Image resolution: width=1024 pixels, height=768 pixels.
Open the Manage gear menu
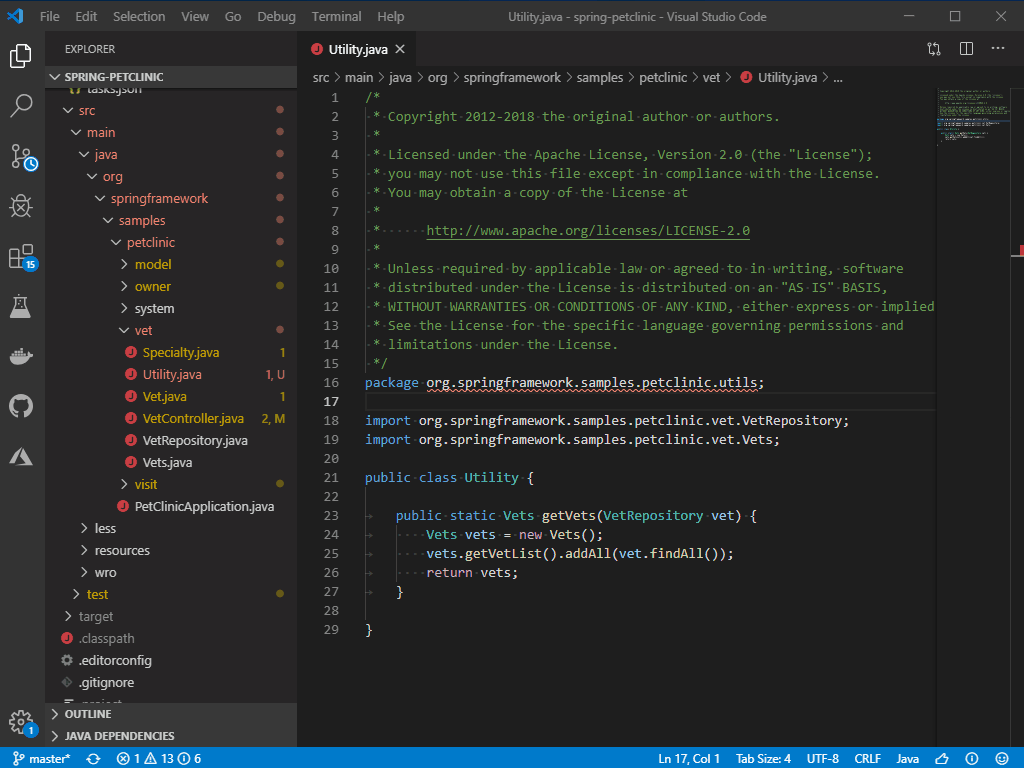click(22, 722)
